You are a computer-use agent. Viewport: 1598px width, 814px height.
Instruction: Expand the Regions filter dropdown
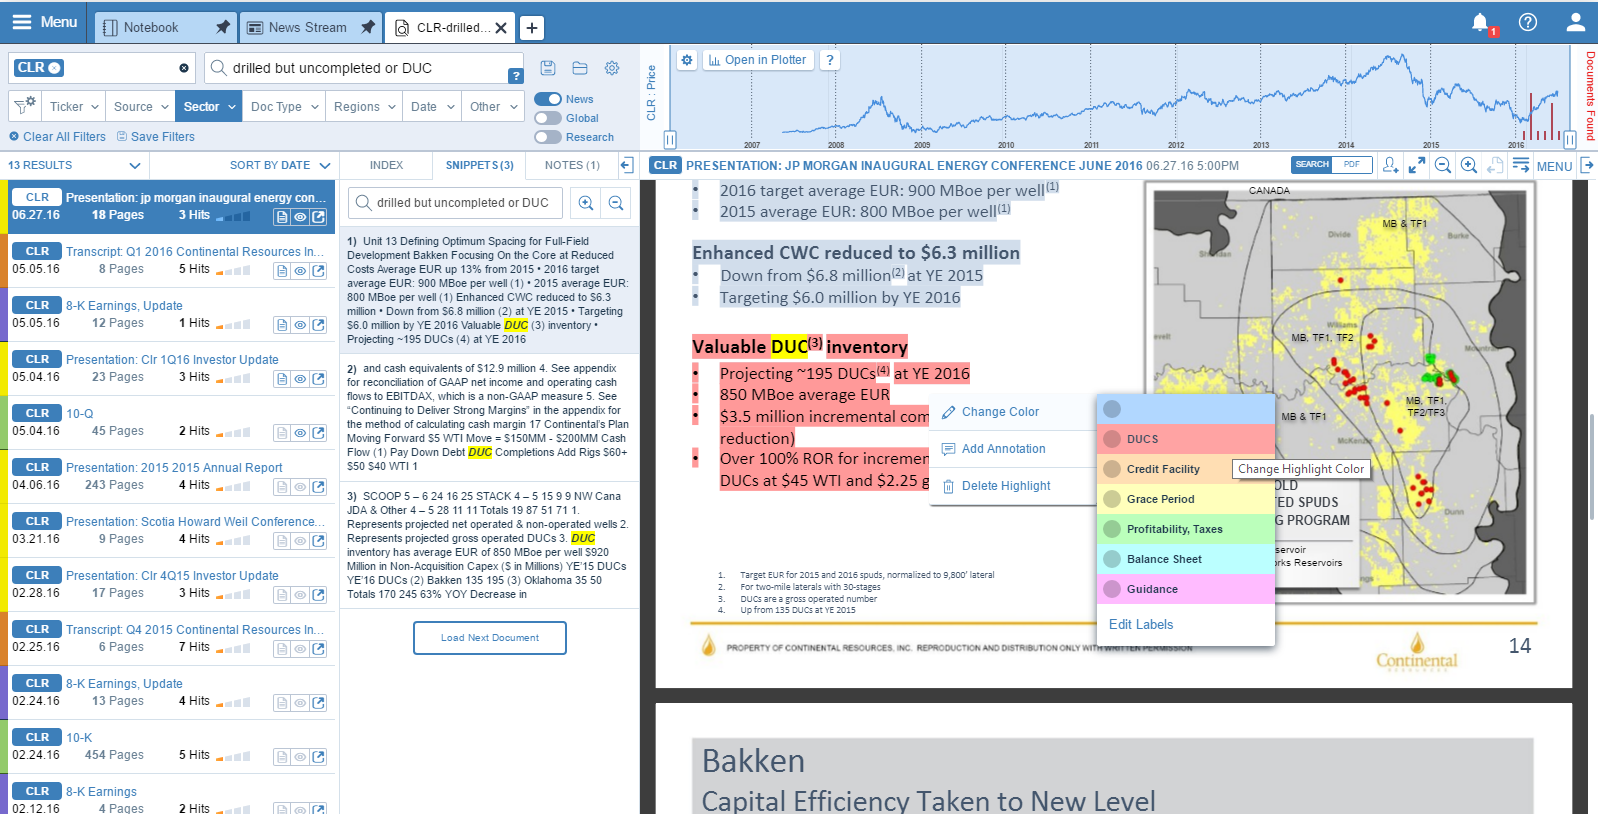364,106
